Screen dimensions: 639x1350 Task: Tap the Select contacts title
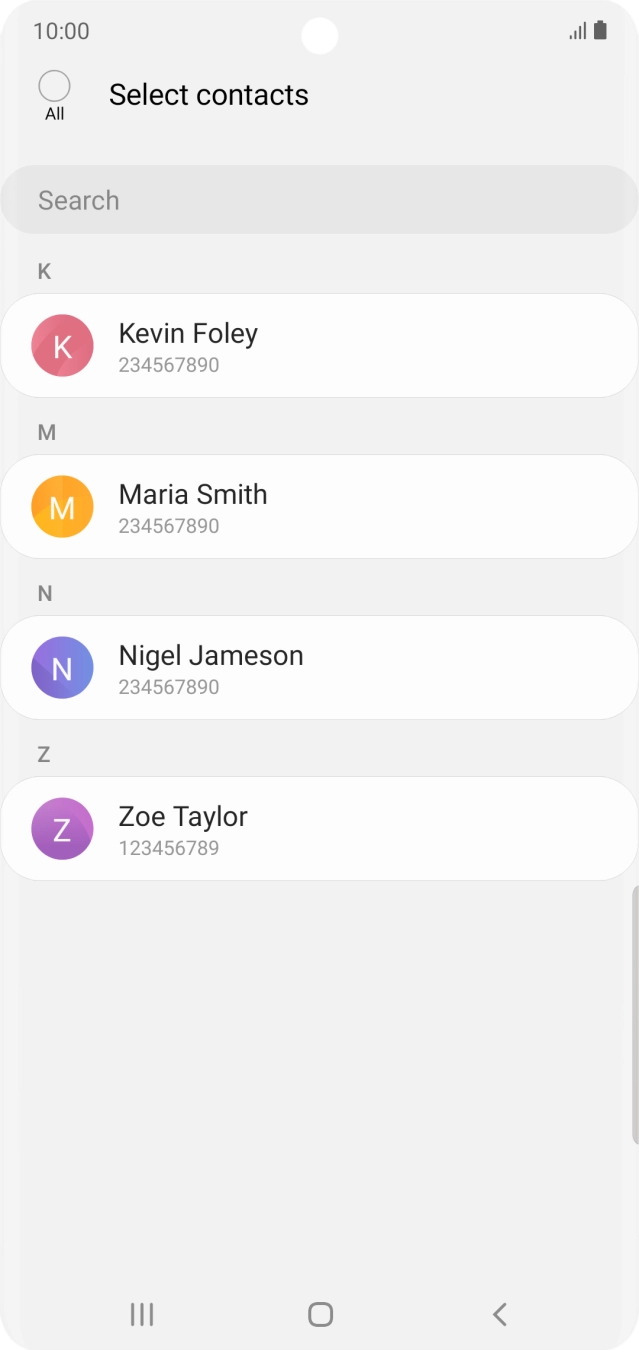point(209,95)
